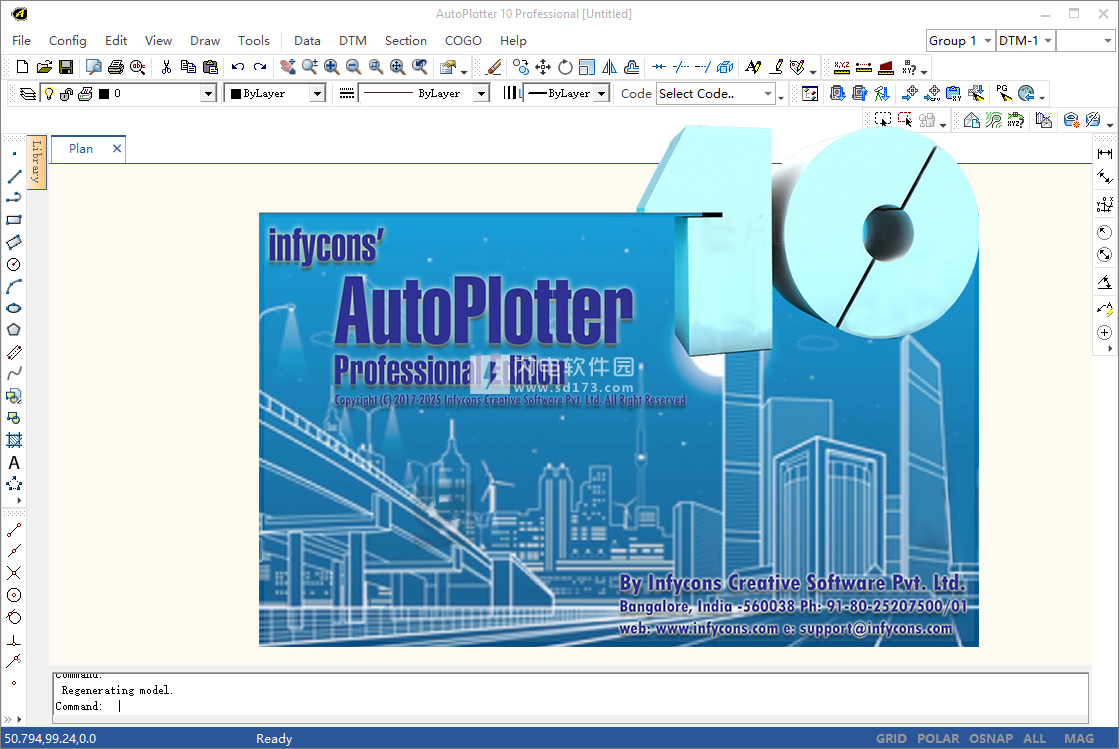Select the Rotate tool
The height and width of the screenshot is (749, 1119).
pos(565,67)
